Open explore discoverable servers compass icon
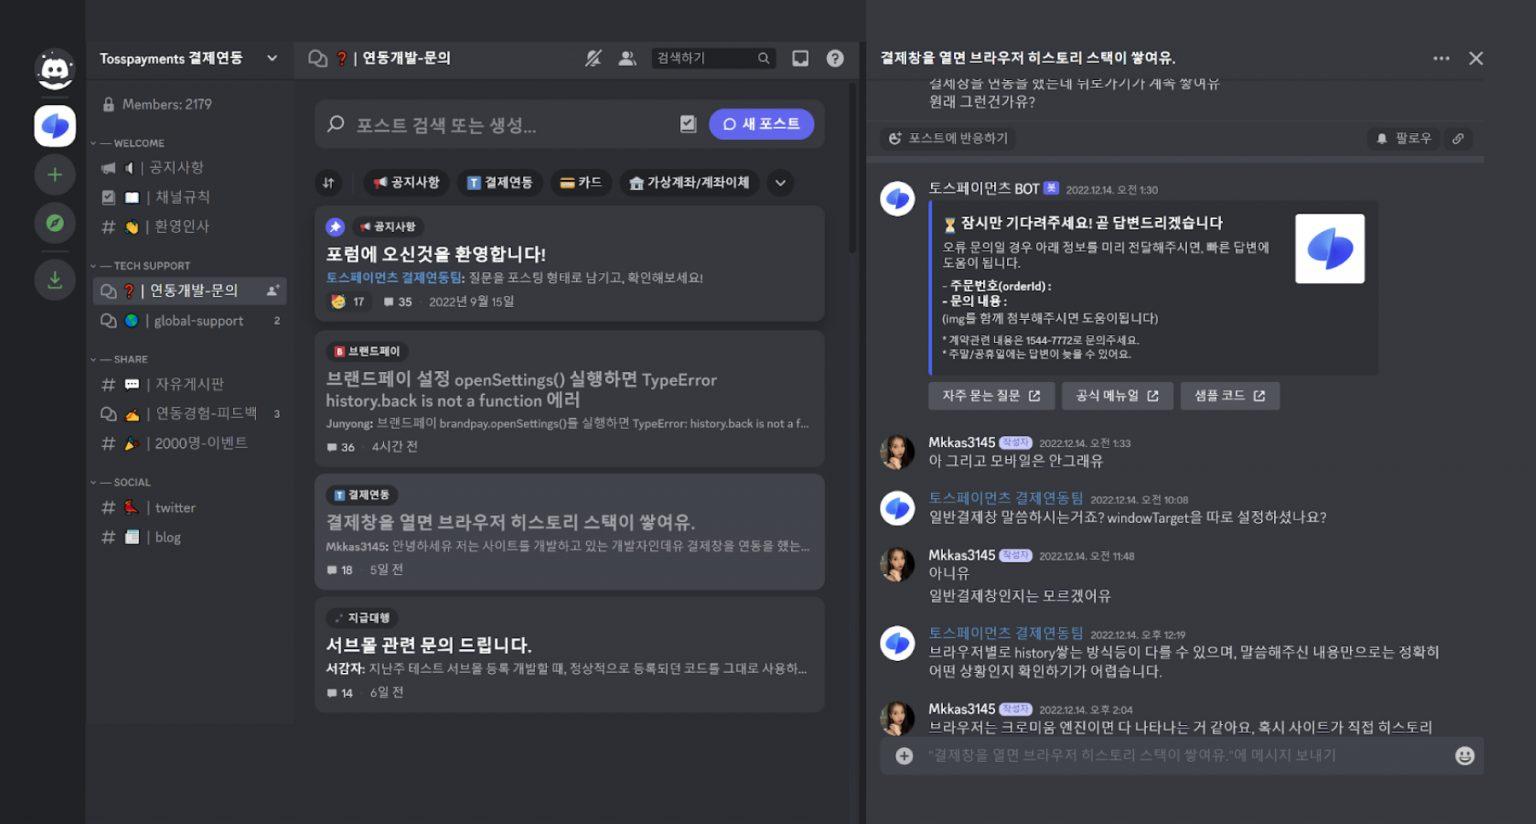Screen dimensions: 1536x824 tap(55, 223)
